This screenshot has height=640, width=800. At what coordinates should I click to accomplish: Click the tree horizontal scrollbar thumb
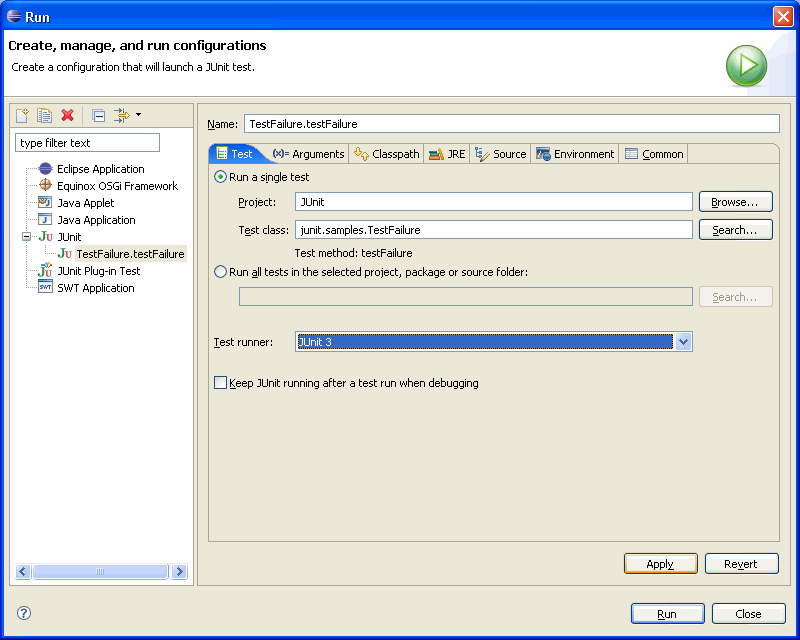click(x=101, y=571)
